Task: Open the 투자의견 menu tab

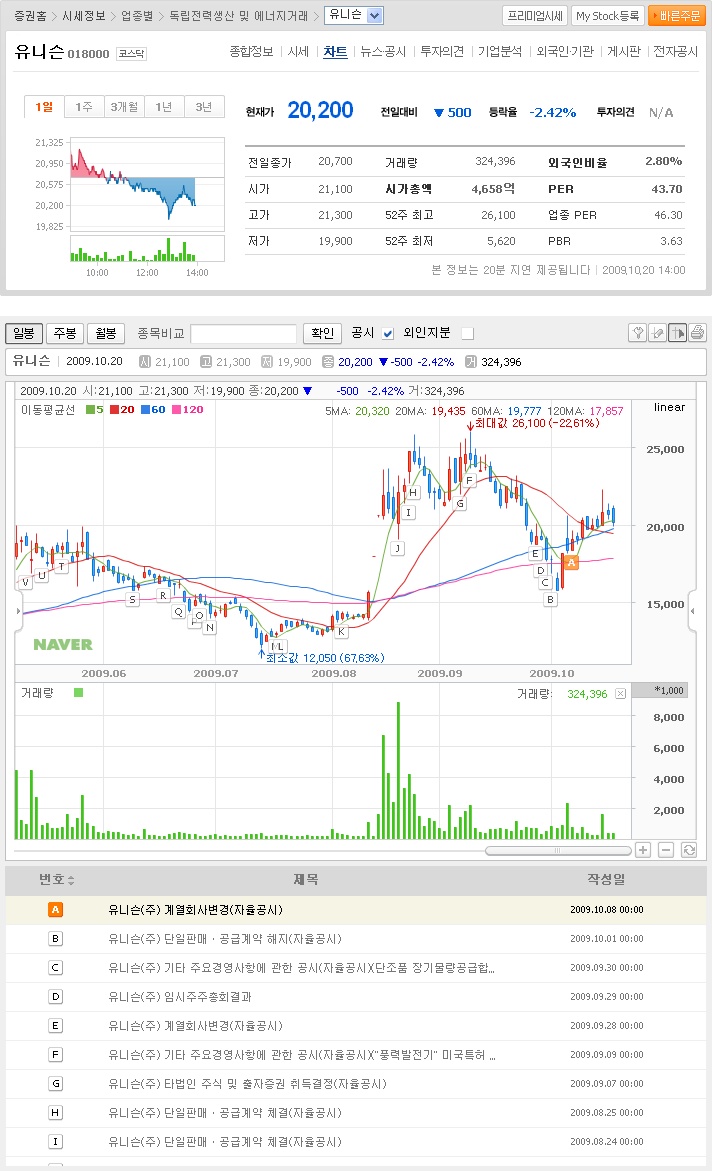Action: (x=442, y=52)
